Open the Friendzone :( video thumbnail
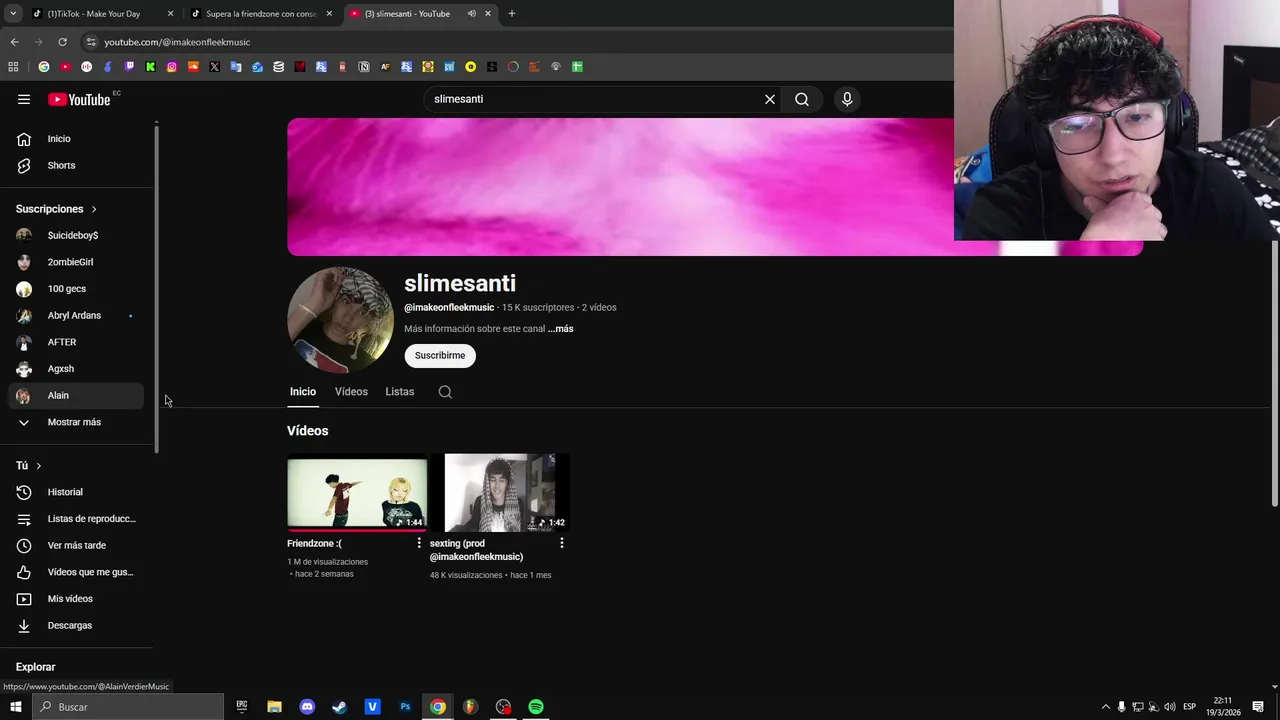 coord(357,492)
